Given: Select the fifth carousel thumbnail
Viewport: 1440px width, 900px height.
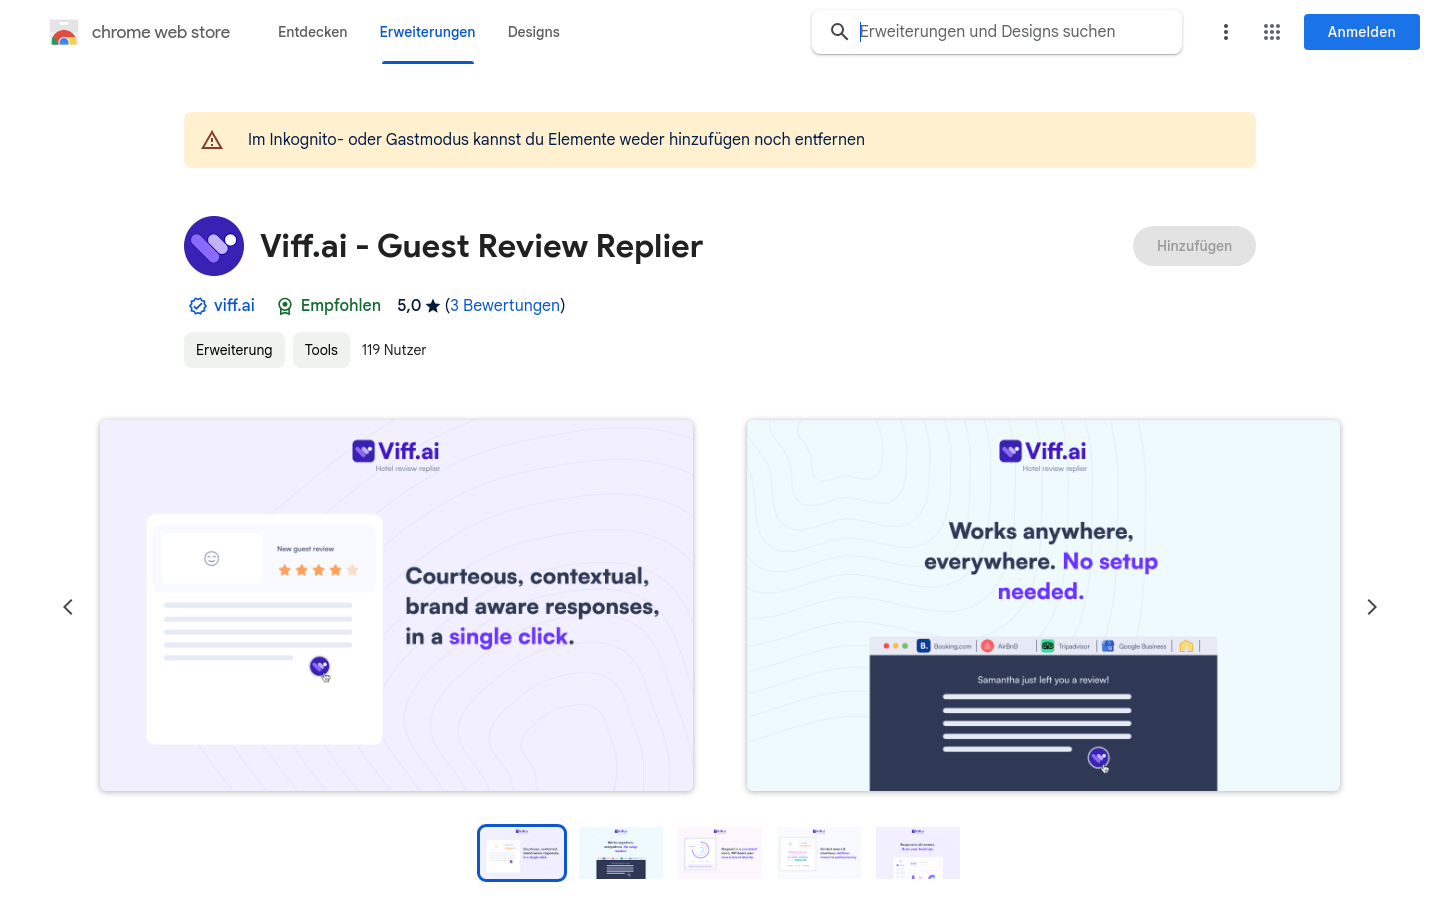Looking at the screenshot, I should coord(918,853).
